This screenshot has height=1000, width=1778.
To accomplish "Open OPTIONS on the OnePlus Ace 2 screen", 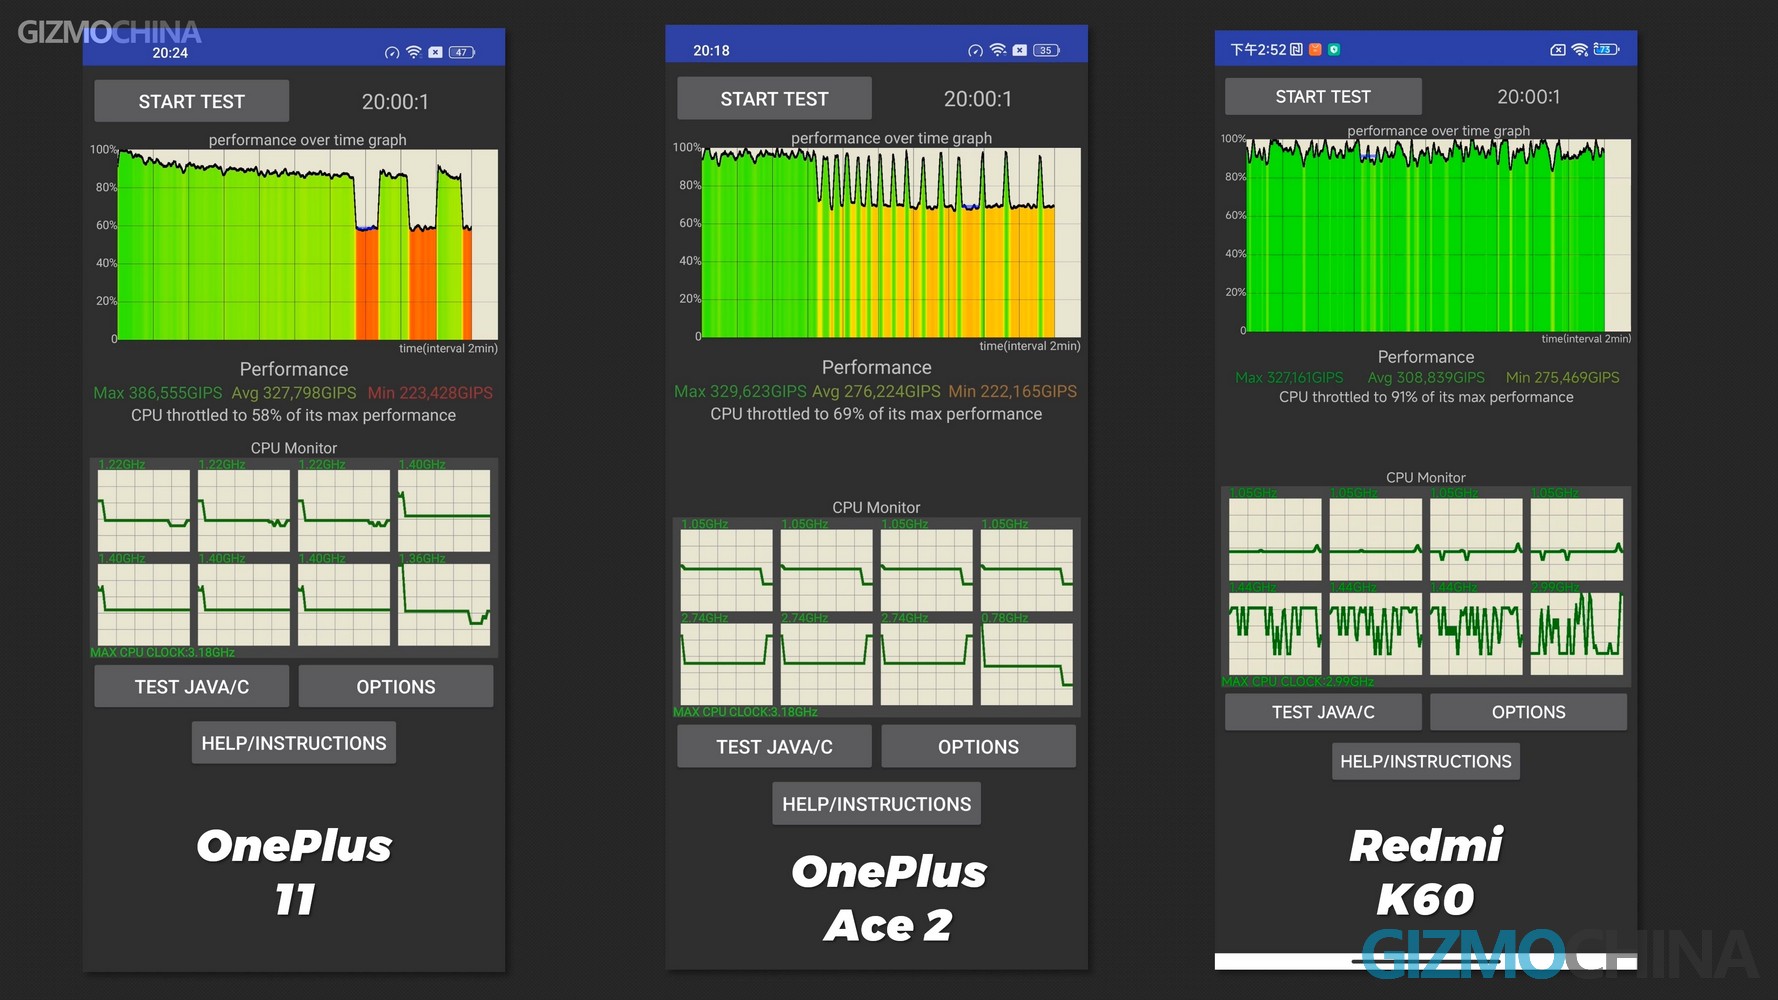I will coord(978,747).
